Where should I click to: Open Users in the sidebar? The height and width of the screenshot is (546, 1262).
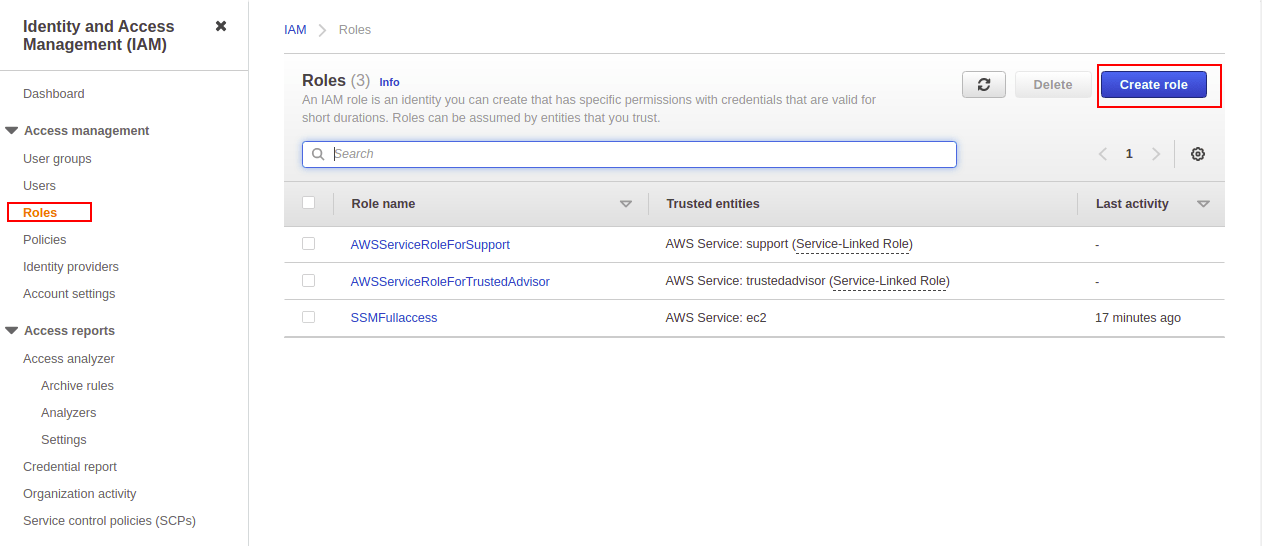click(x=40, y=186)
